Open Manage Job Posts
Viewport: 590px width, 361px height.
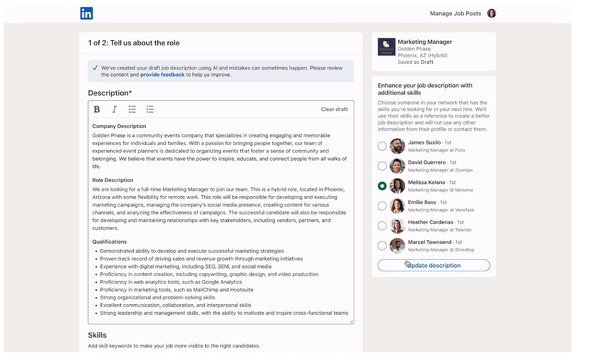455,14
